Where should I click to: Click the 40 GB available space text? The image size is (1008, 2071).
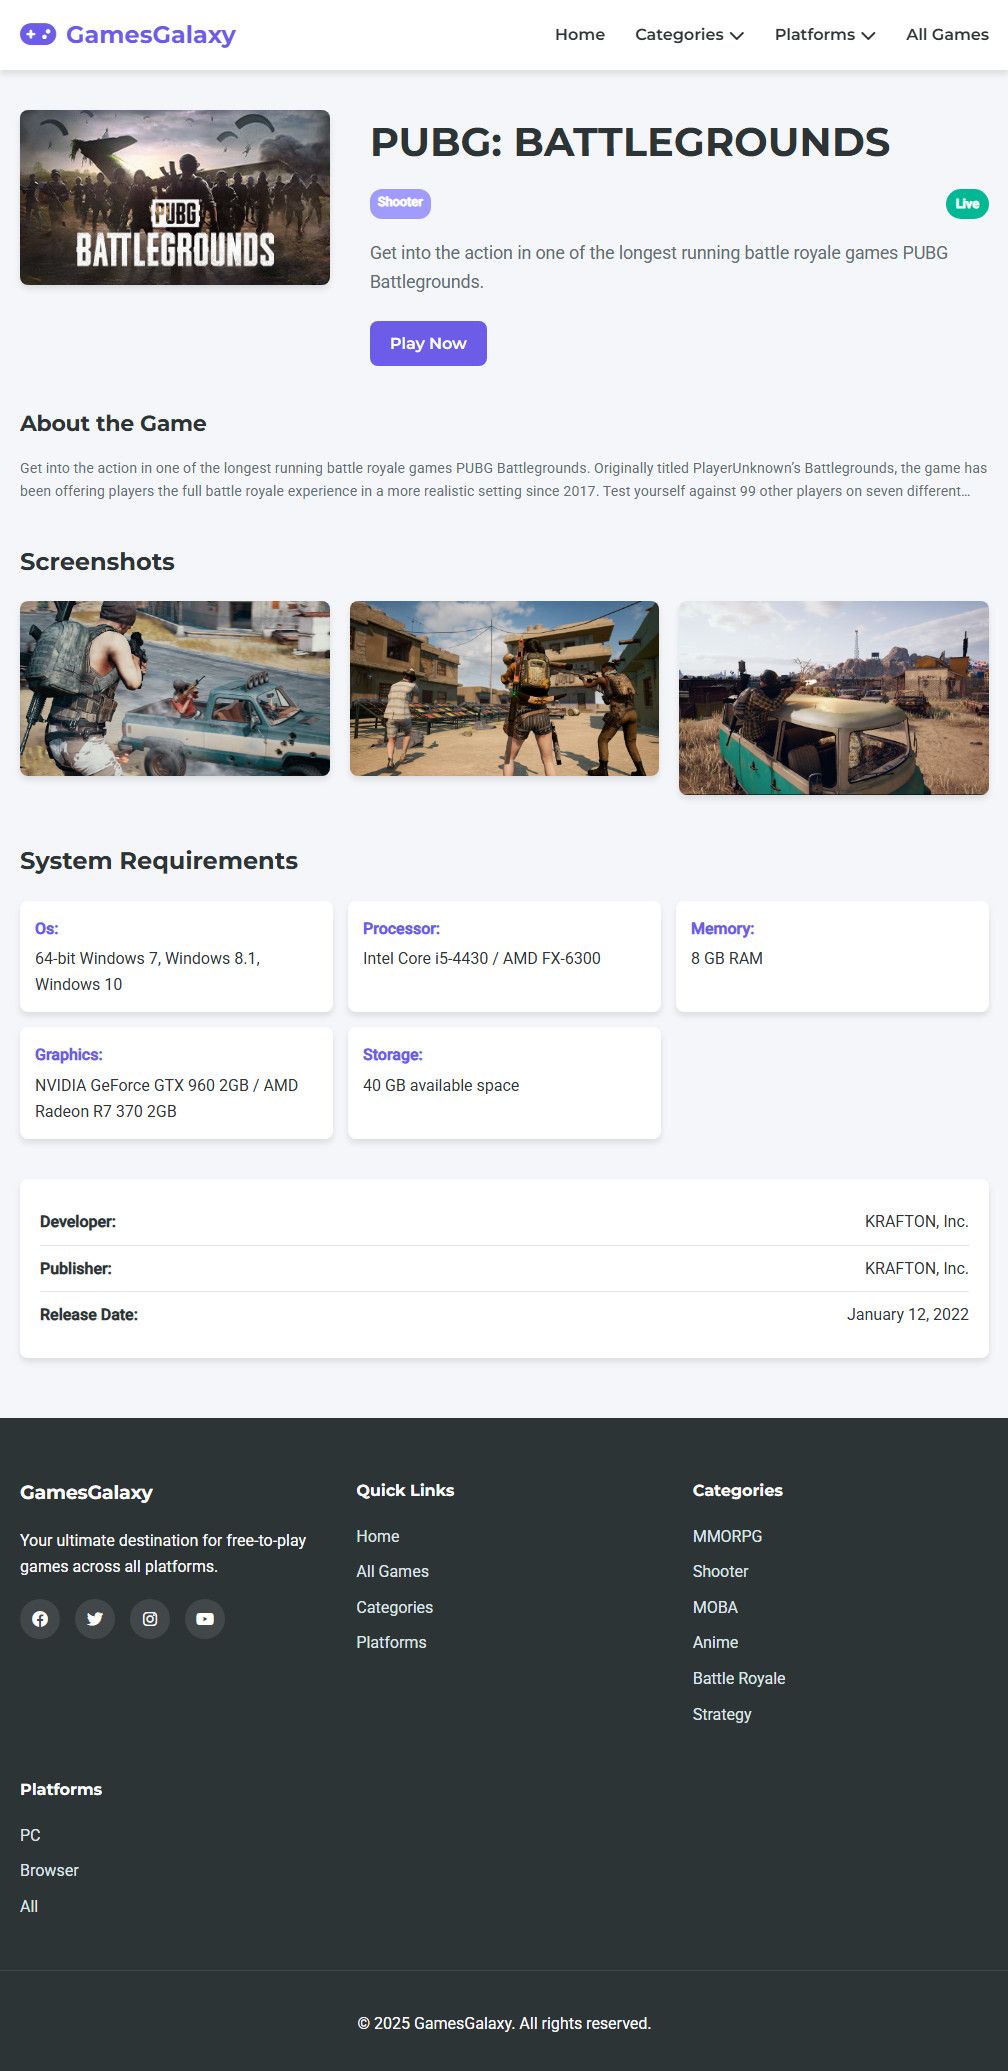[x=441, y=1085]
